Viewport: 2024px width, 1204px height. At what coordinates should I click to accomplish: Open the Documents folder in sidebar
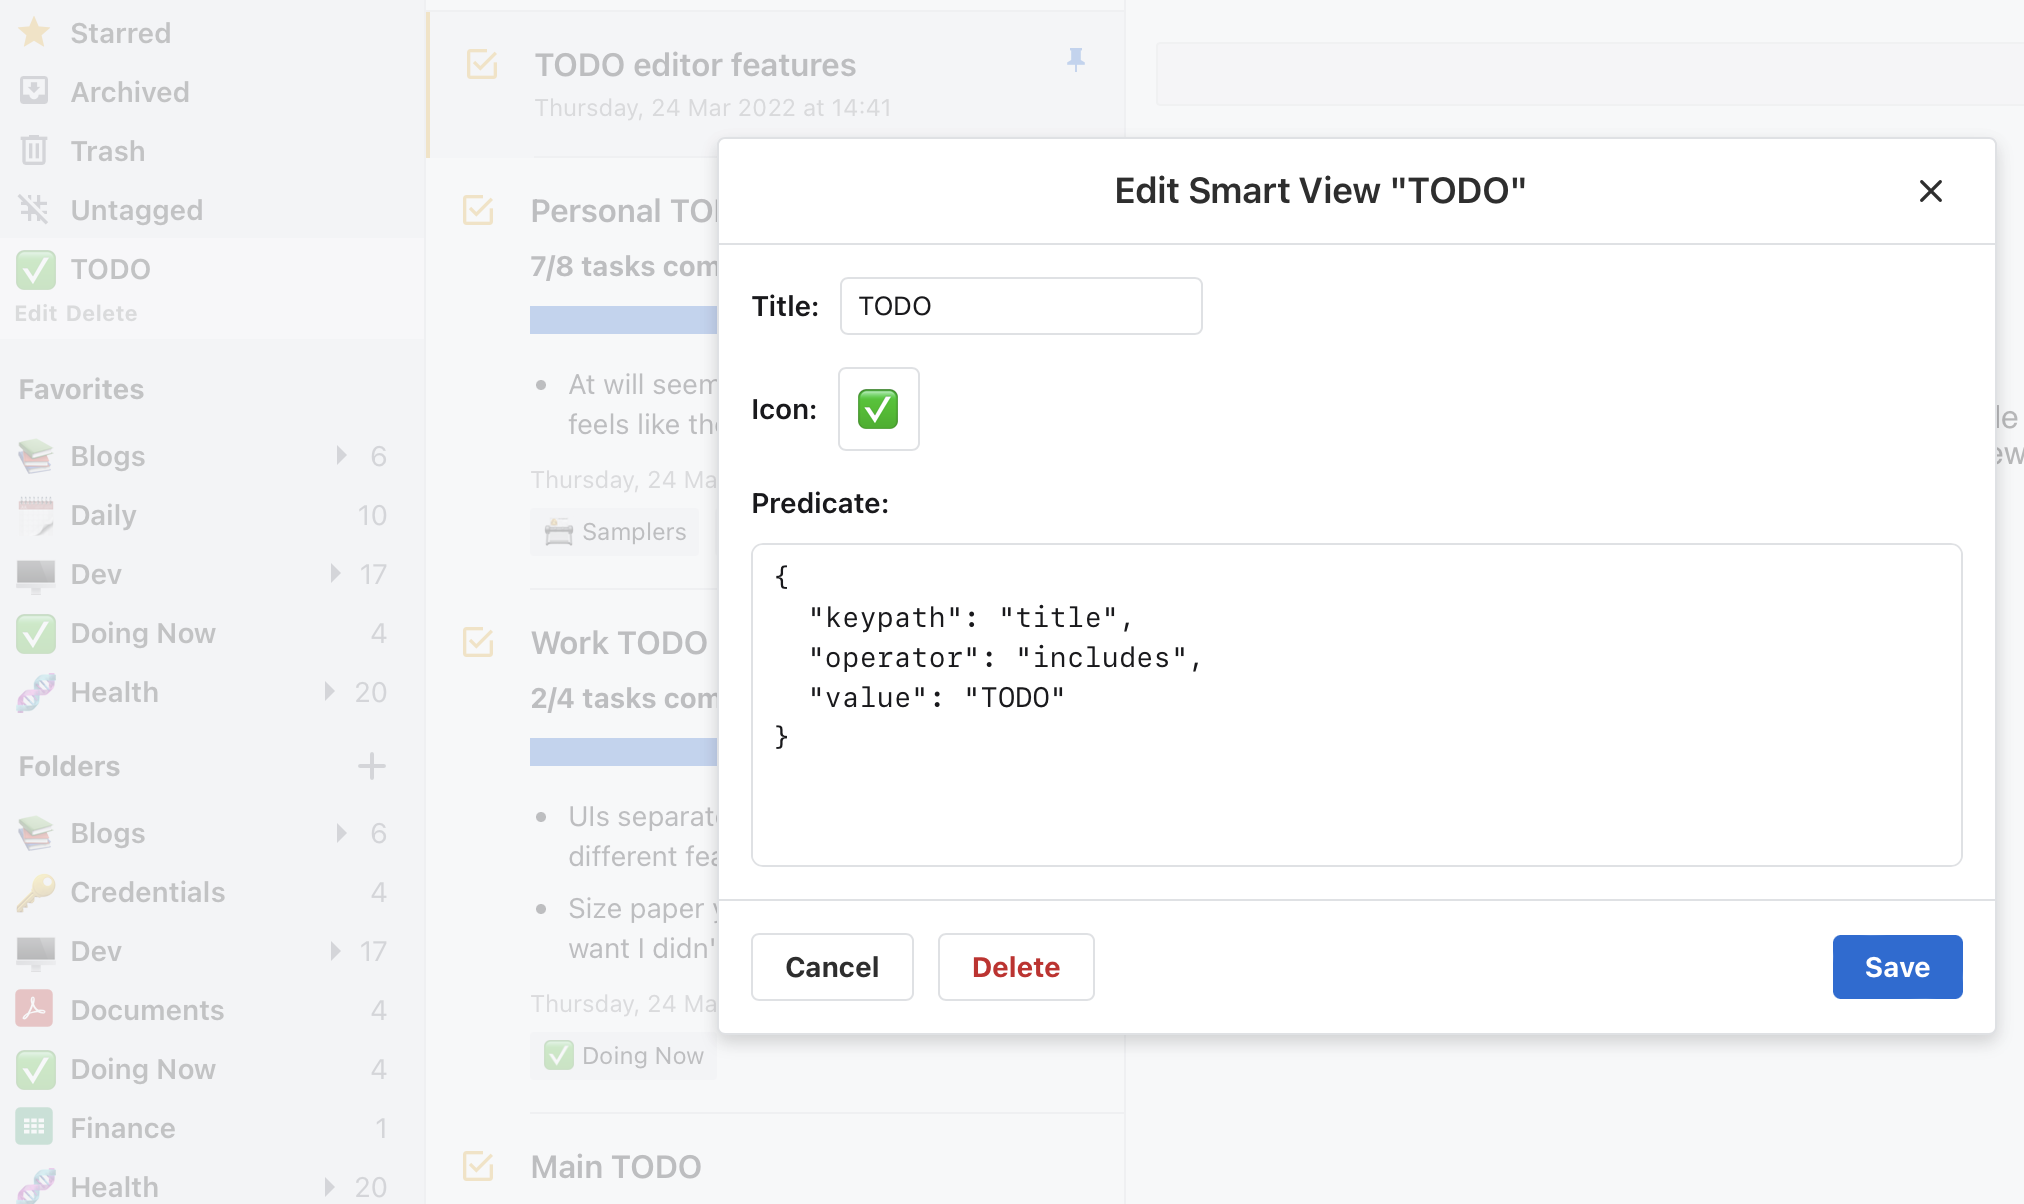(x=147, y=1010)
